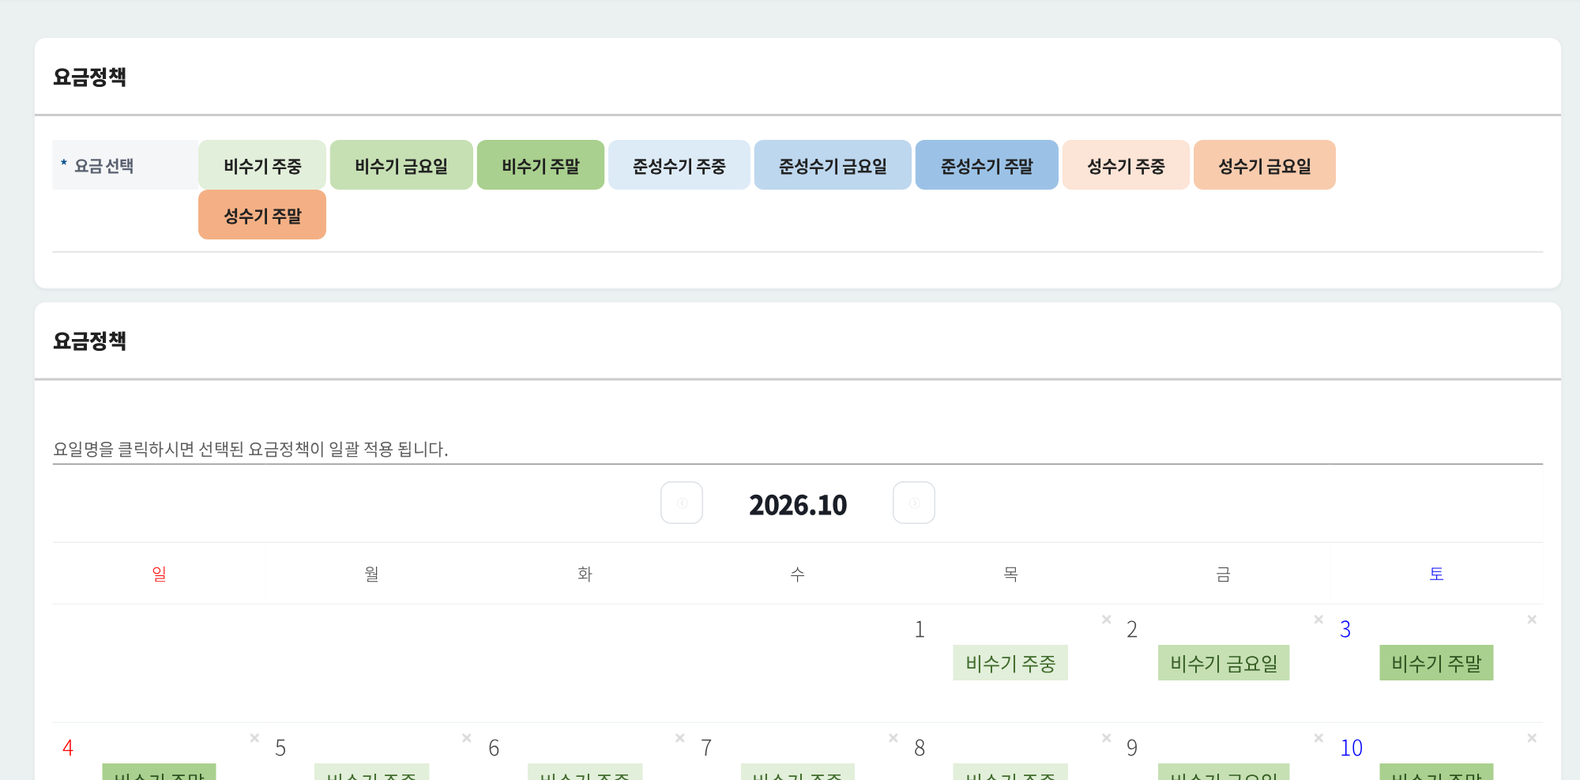Choose the 비수기 금요일 rate option

pyautogui.click(x=401, y=165)
